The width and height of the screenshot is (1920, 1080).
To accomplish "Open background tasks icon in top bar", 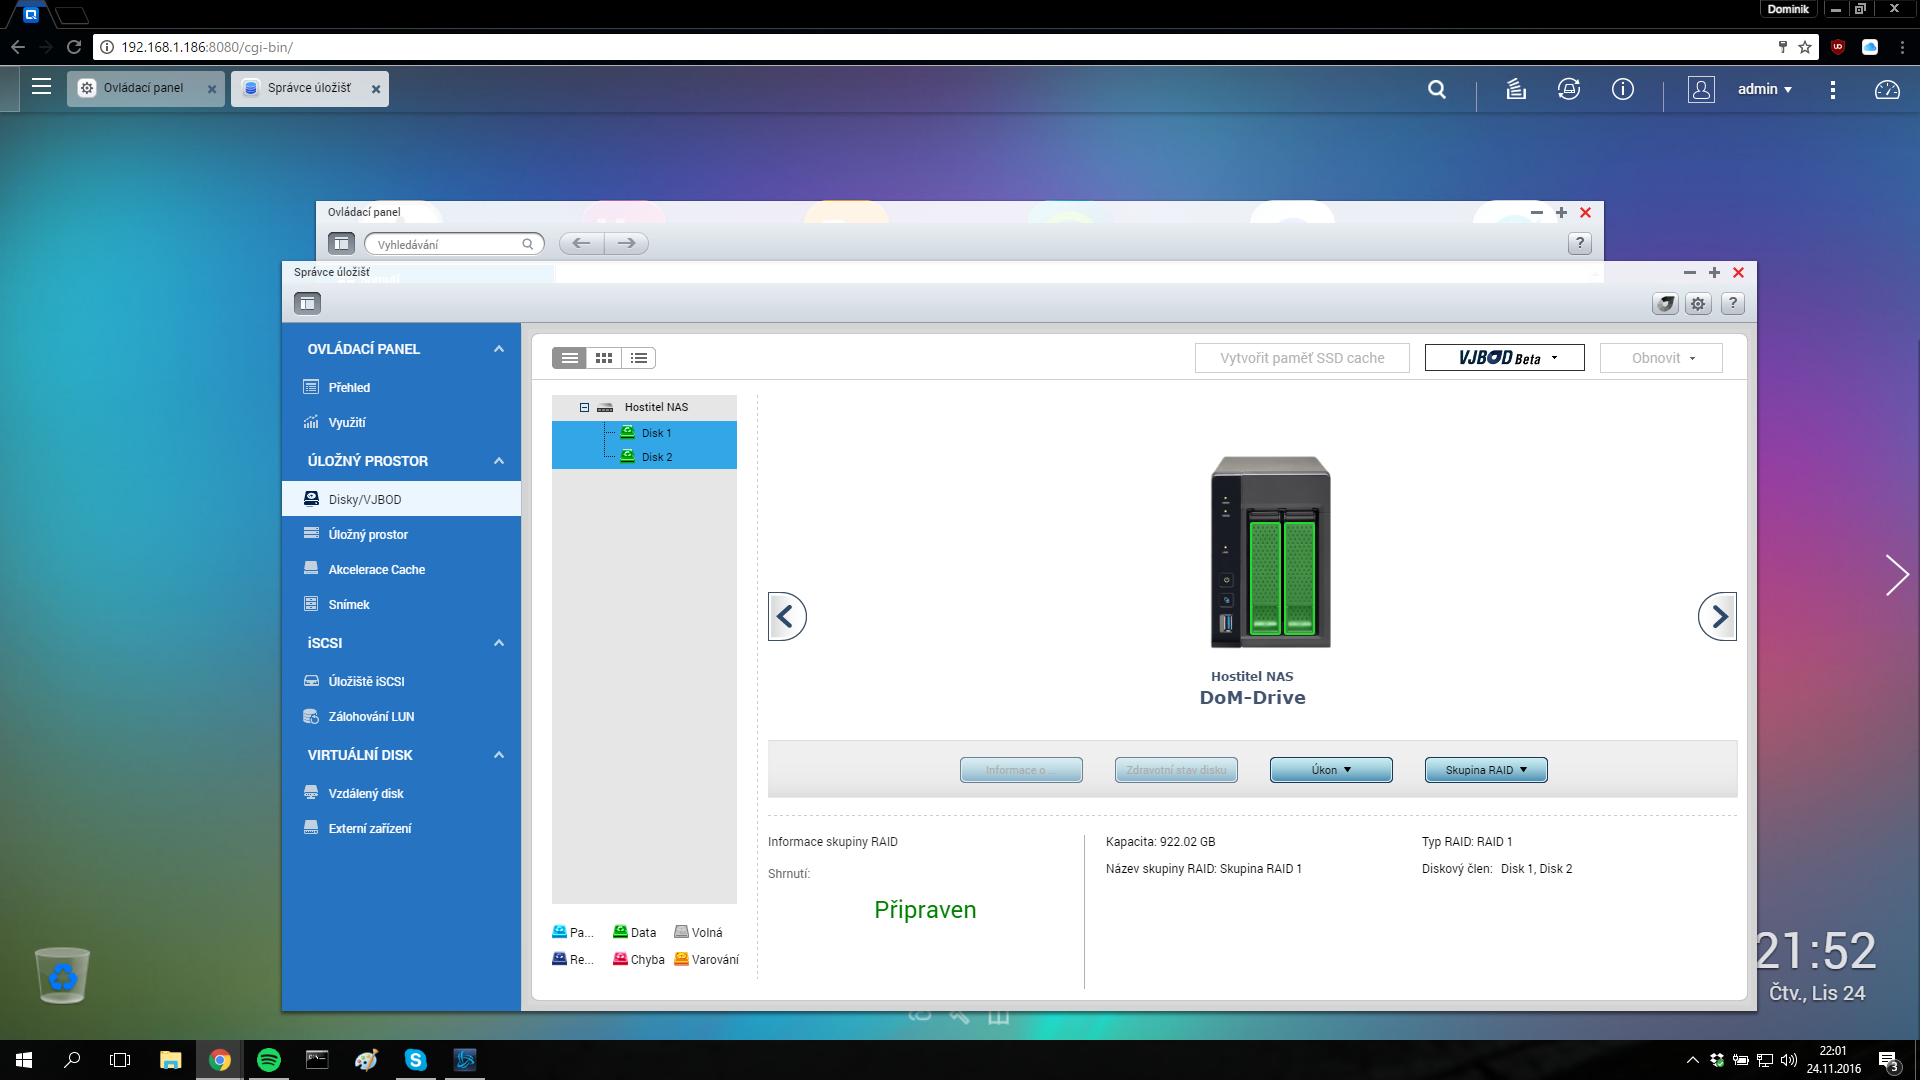I will pos(1516,89).
